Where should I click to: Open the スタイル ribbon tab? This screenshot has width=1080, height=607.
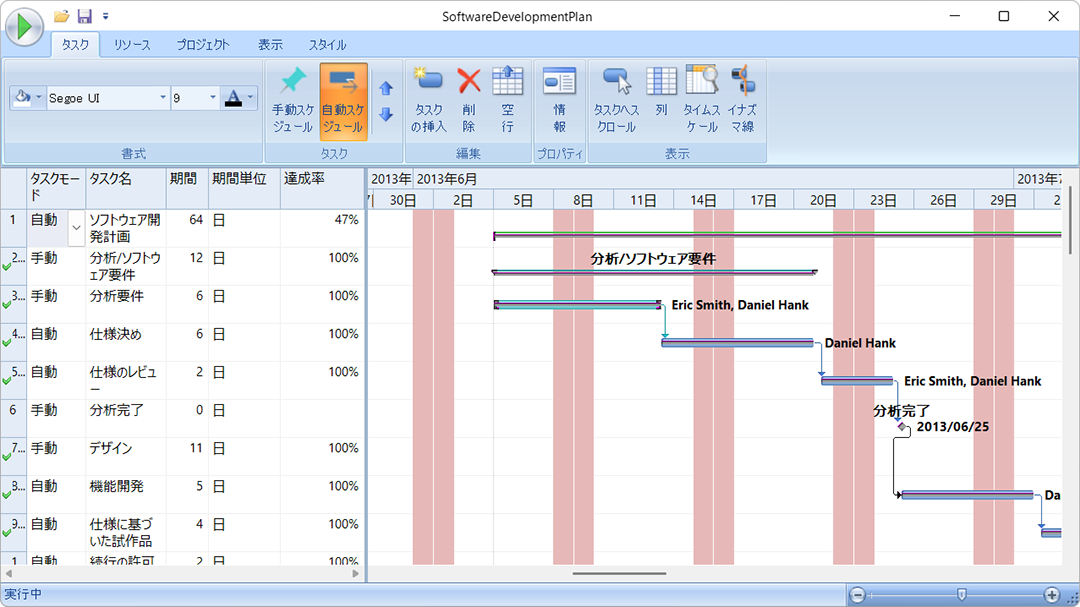coord(327,45)
